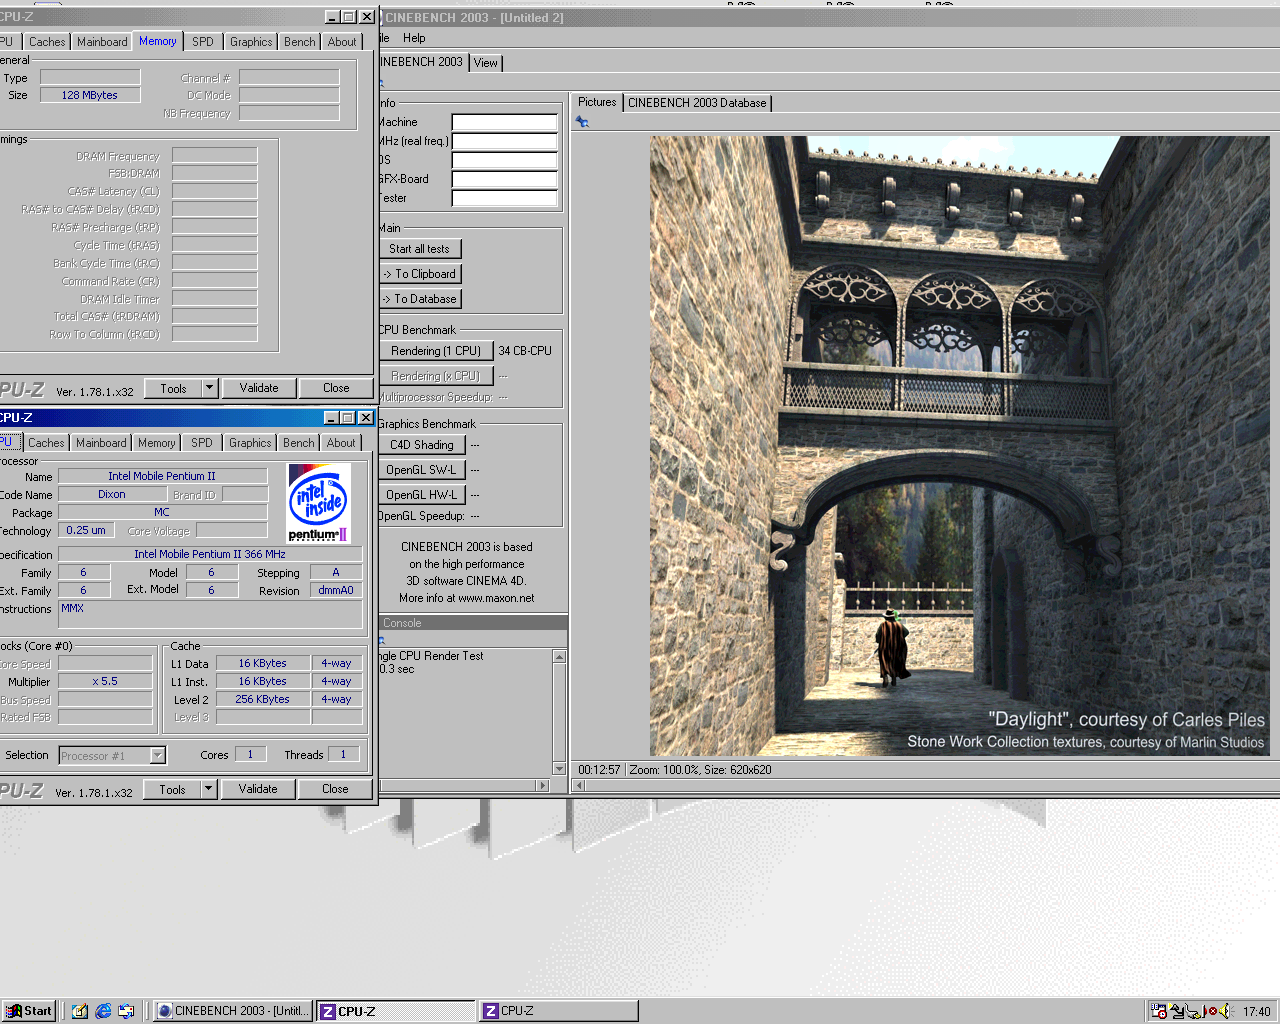Open About tab in lower CPU-Z
The height and width of the screenshot is (1024, 1280).
tap(341, 443)
